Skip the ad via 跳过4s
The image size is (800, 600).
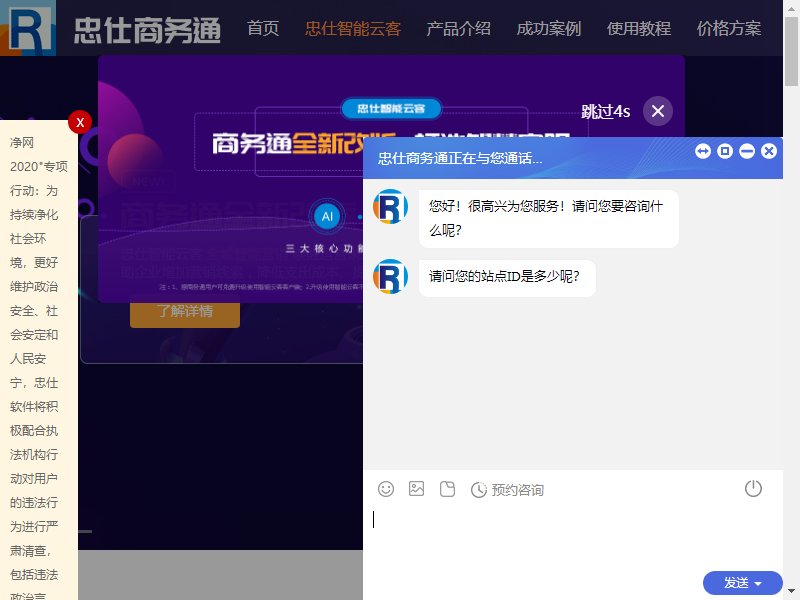[x=606, y=111]
